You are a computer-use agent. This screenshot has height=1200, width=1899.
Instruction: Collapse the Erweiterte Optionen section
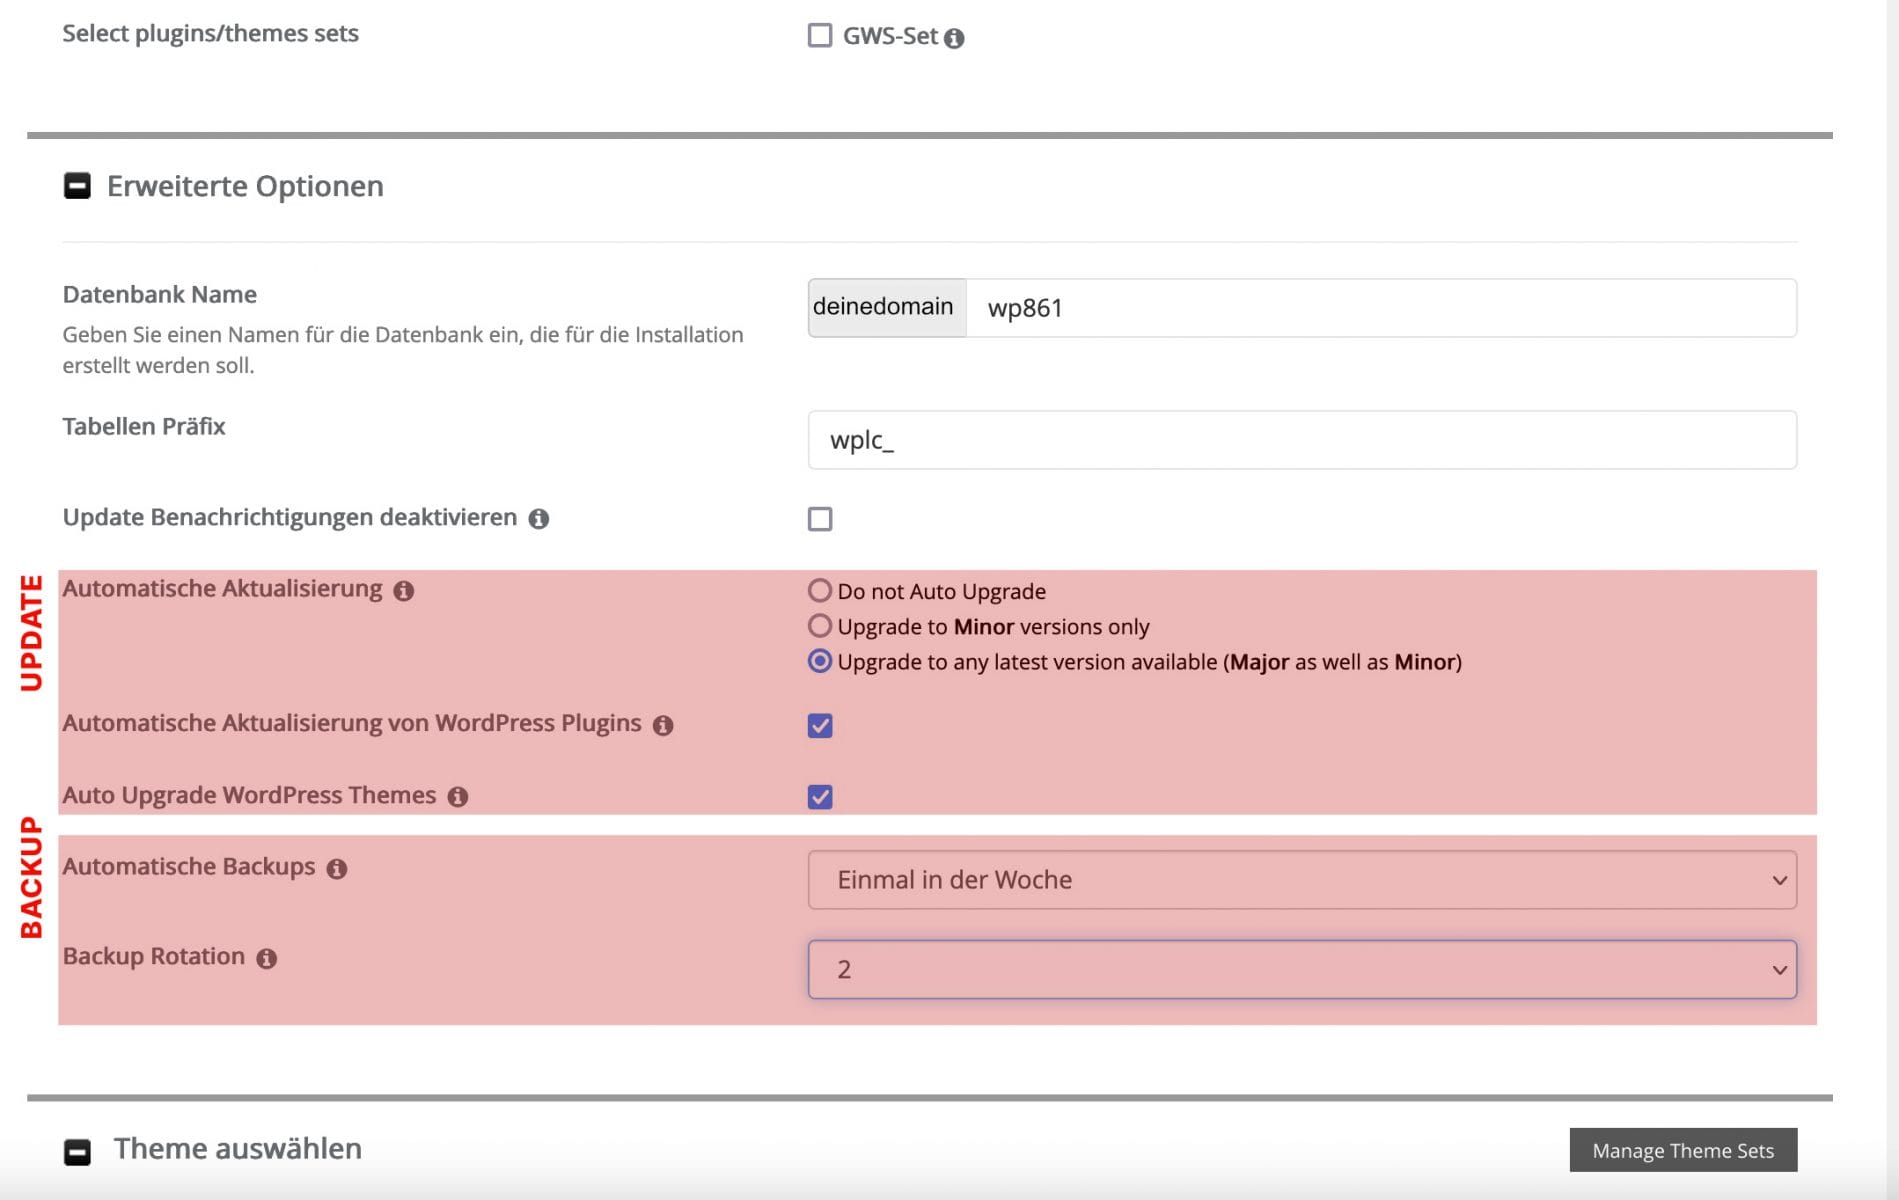77,186
